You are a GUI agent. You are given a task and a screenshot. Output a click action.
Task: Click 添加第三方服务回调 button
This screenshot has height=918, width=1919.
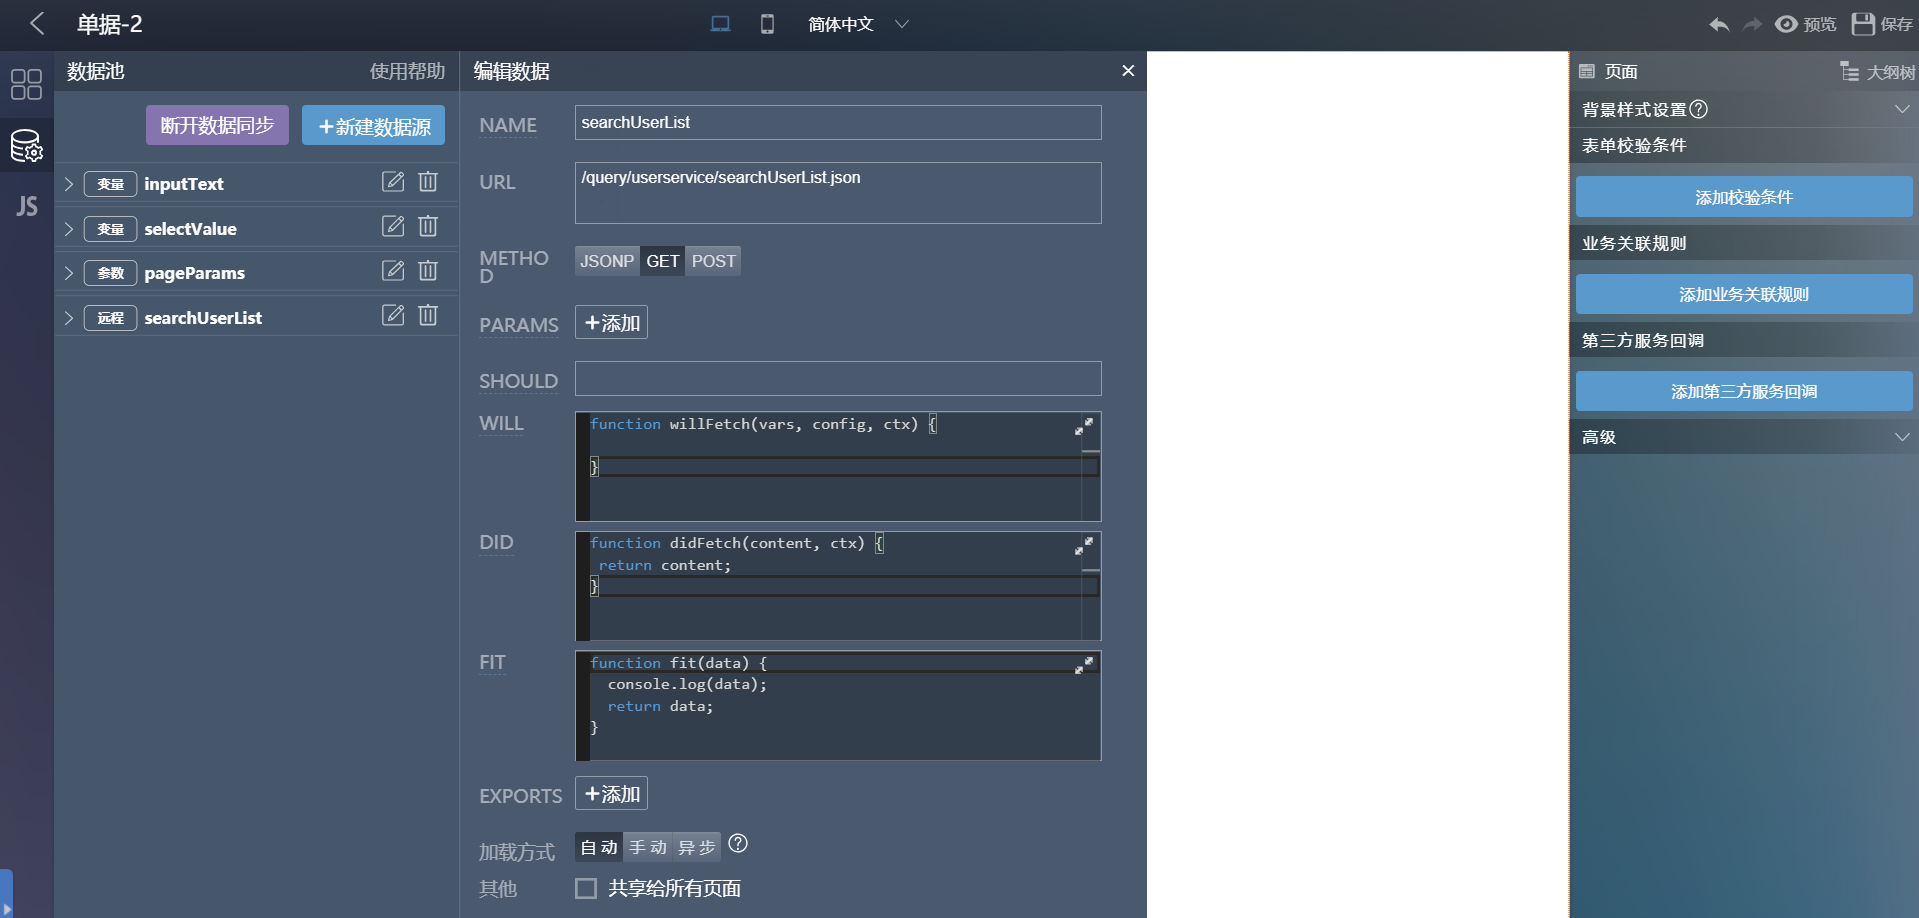(1744, 391)
